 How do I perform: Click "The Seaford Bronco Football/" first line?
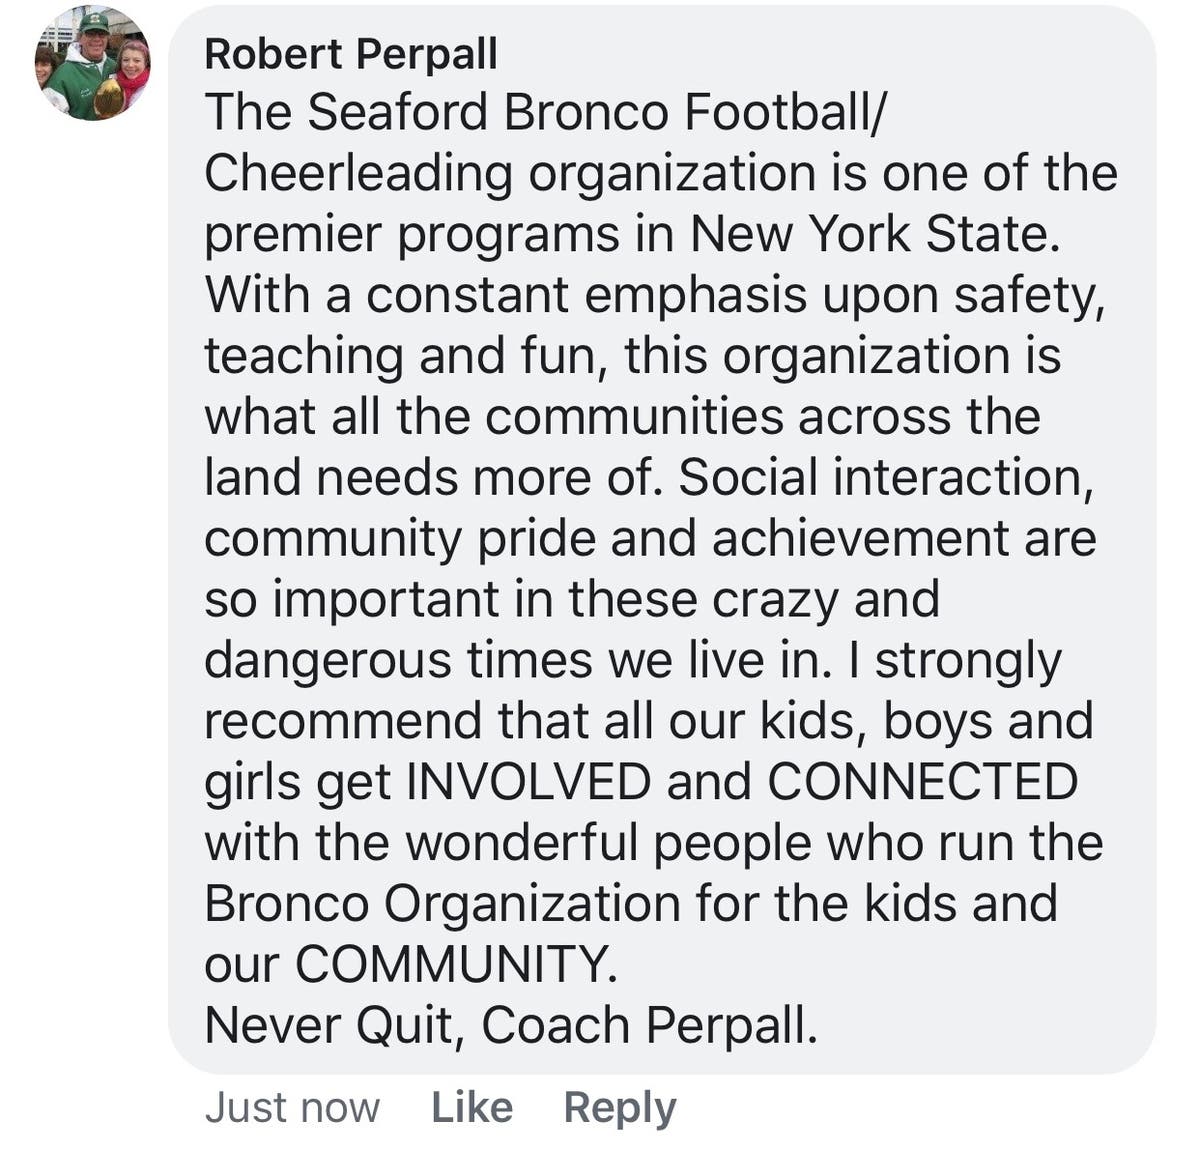tap(545, 112)
